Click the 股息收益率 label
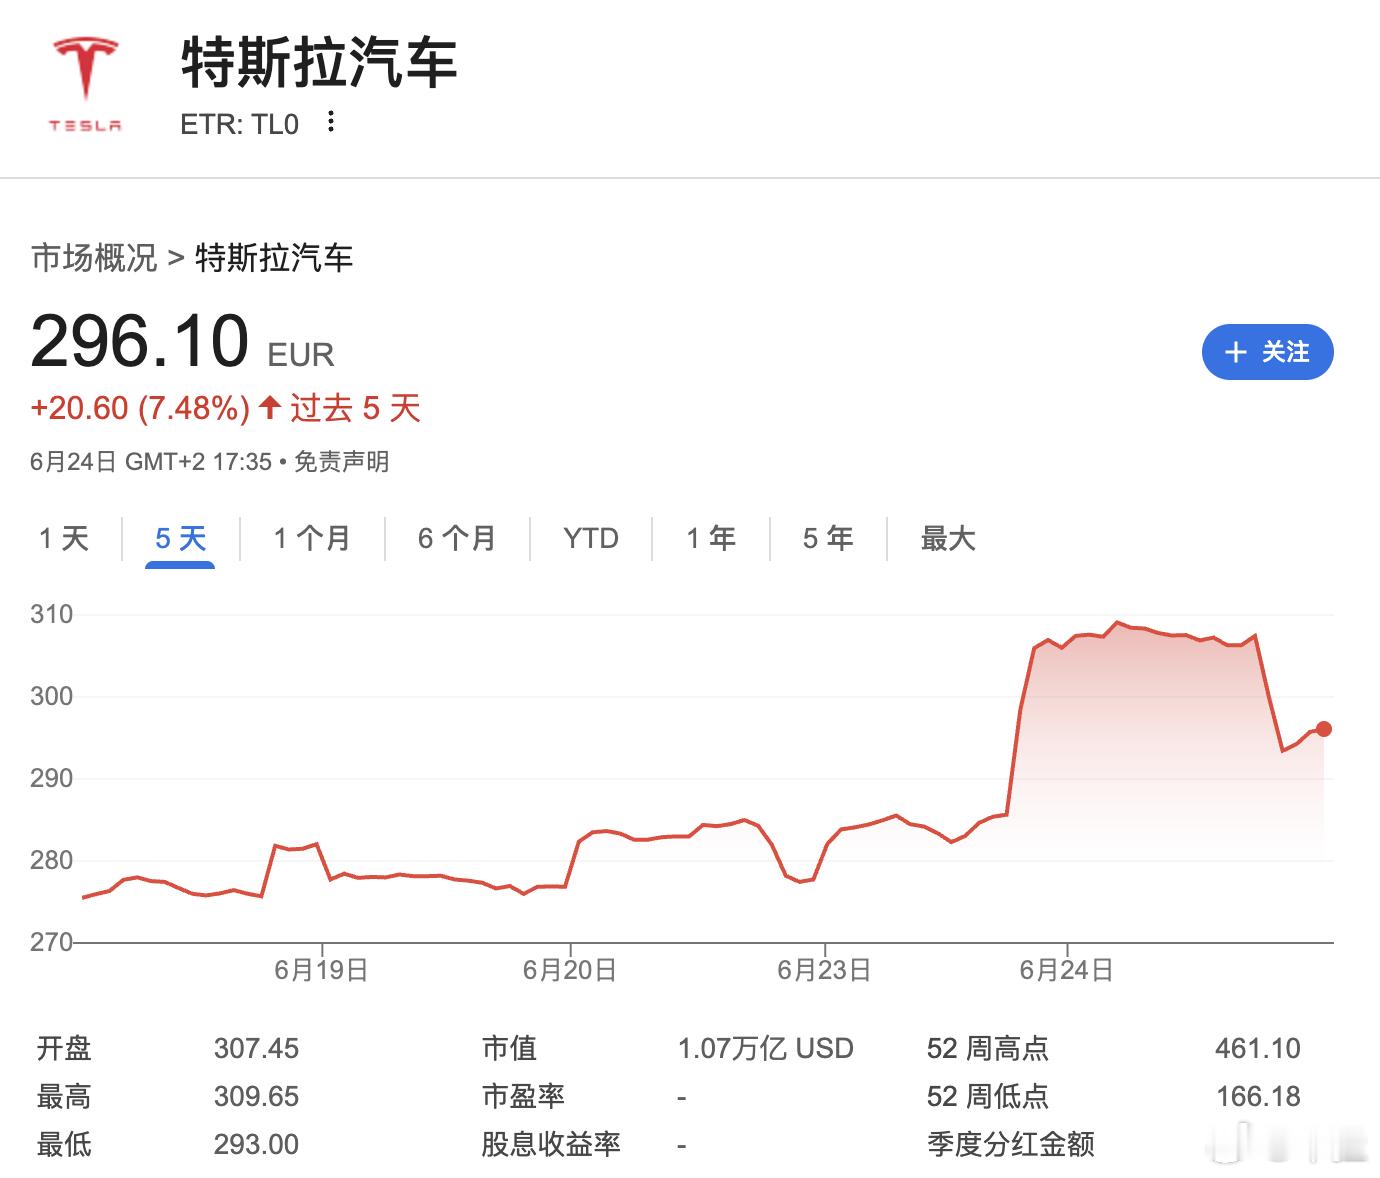1380x1178 pixels. tap(551, 1145)
